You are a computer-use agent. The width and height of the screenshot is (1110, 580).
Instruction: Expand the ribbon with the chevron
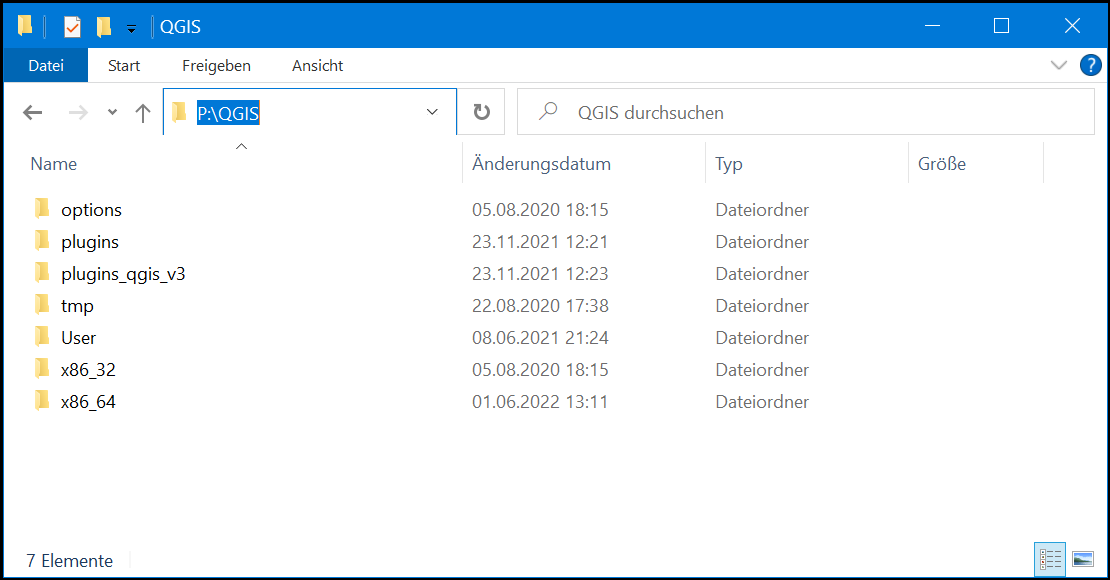tap(1059, 66)
